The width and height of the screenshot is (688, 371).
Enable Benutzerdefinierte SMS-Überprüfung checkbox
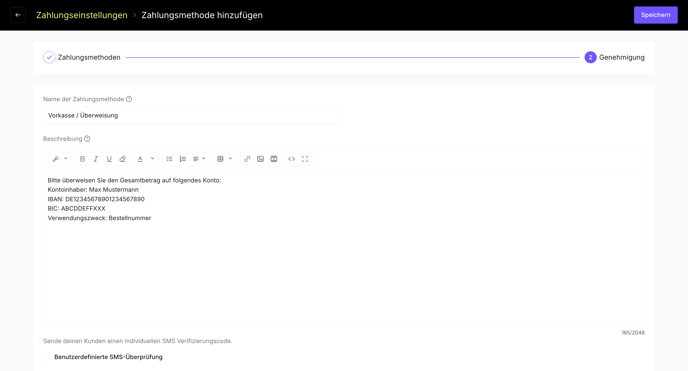point(47,357)
